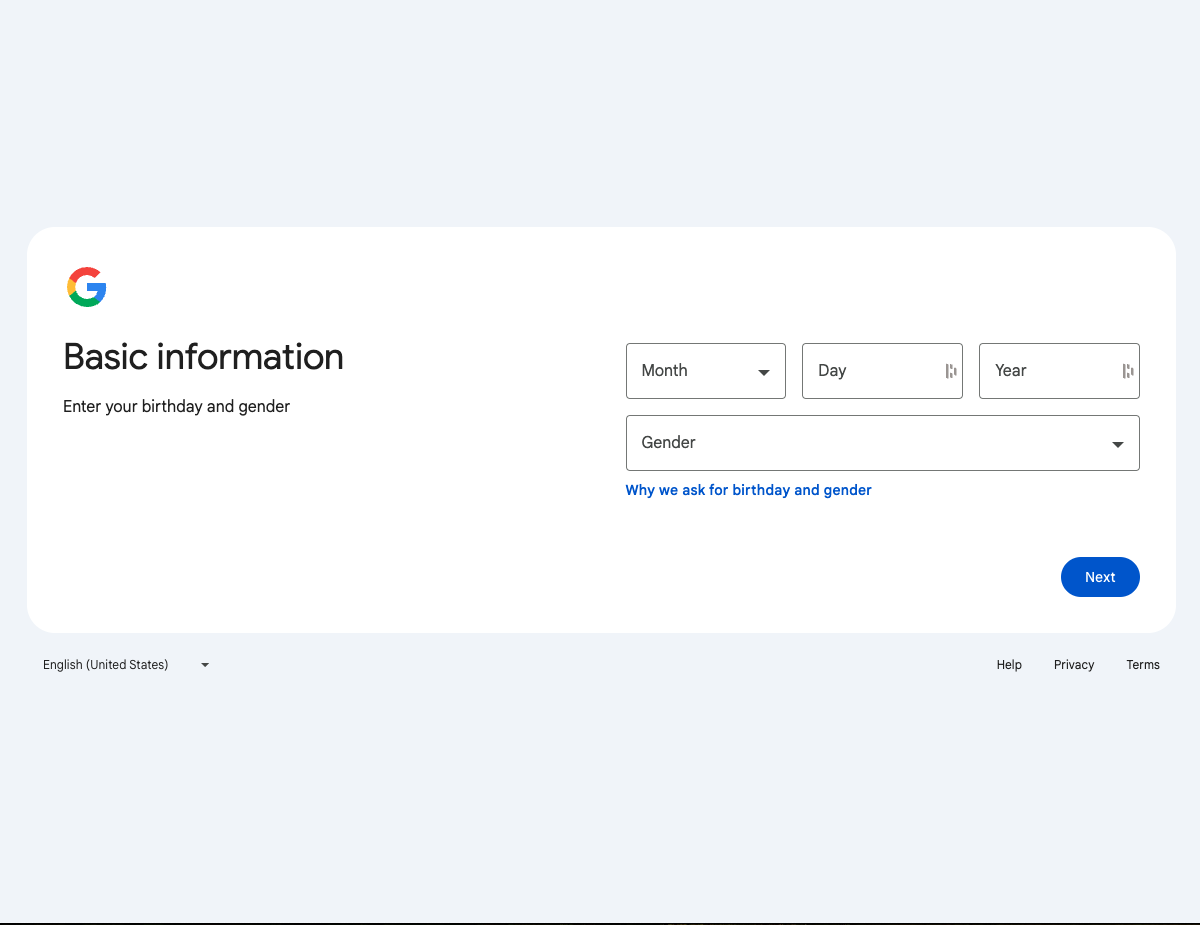Go to the Privacy page
The image size is (1200, 925).
[1074, 665]
